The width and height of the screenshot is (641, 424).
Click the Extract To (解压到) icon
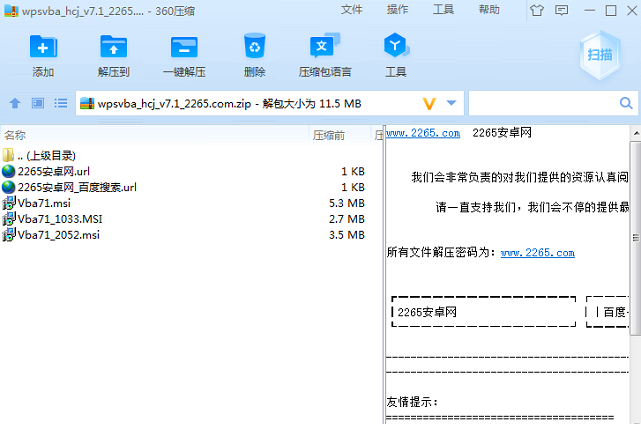point(113,48)
